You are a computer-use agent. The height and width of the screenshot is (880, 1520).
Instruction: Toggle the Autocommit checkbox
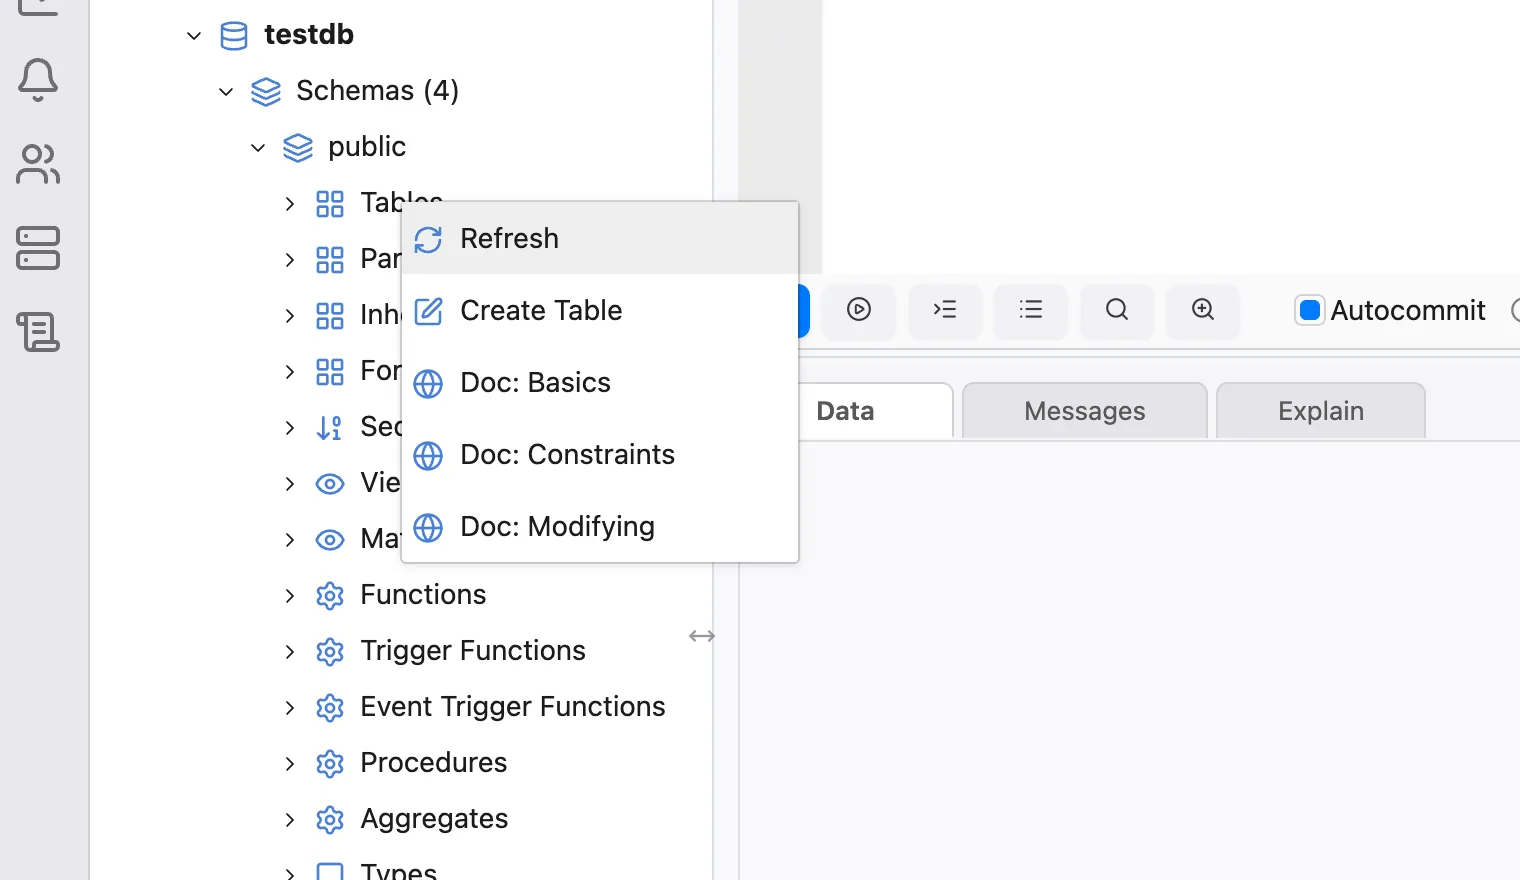[x=1309, y=310]
